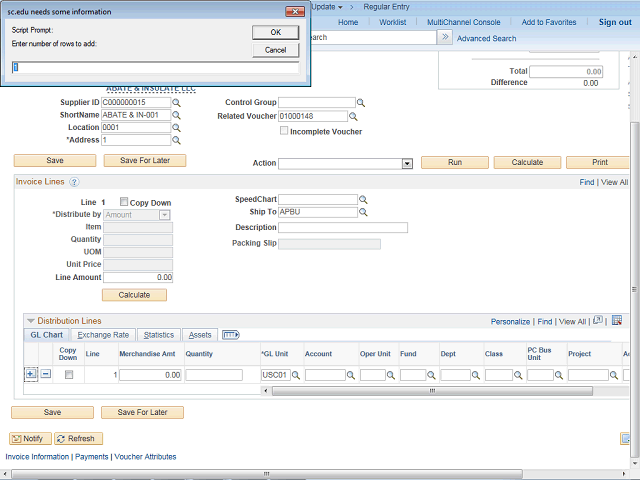Click the Ship To lookup icon

[363, 213]
